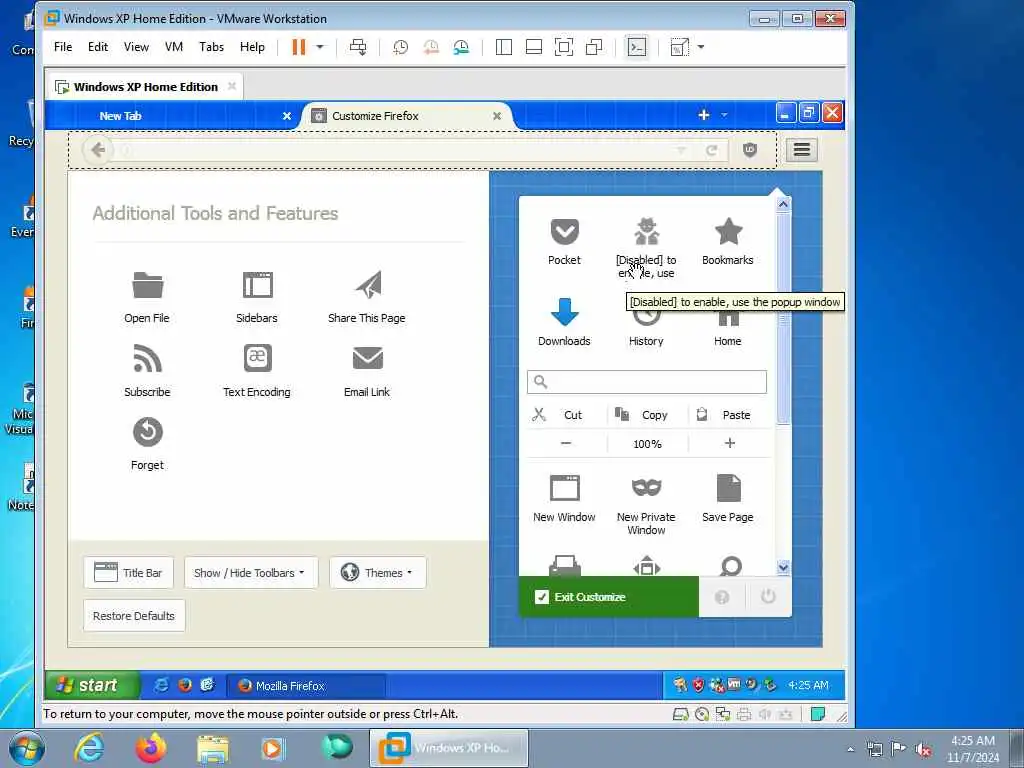
Task: Click the power quit icon in the panel
Action: click(768, 596)
